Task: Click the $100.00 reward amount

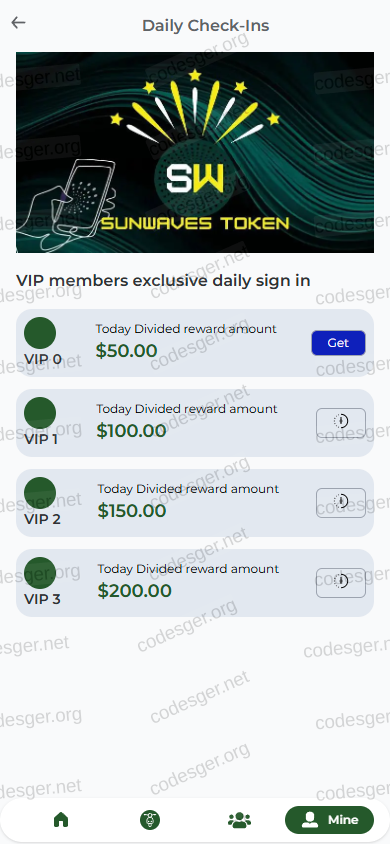Action: point(131,431)
